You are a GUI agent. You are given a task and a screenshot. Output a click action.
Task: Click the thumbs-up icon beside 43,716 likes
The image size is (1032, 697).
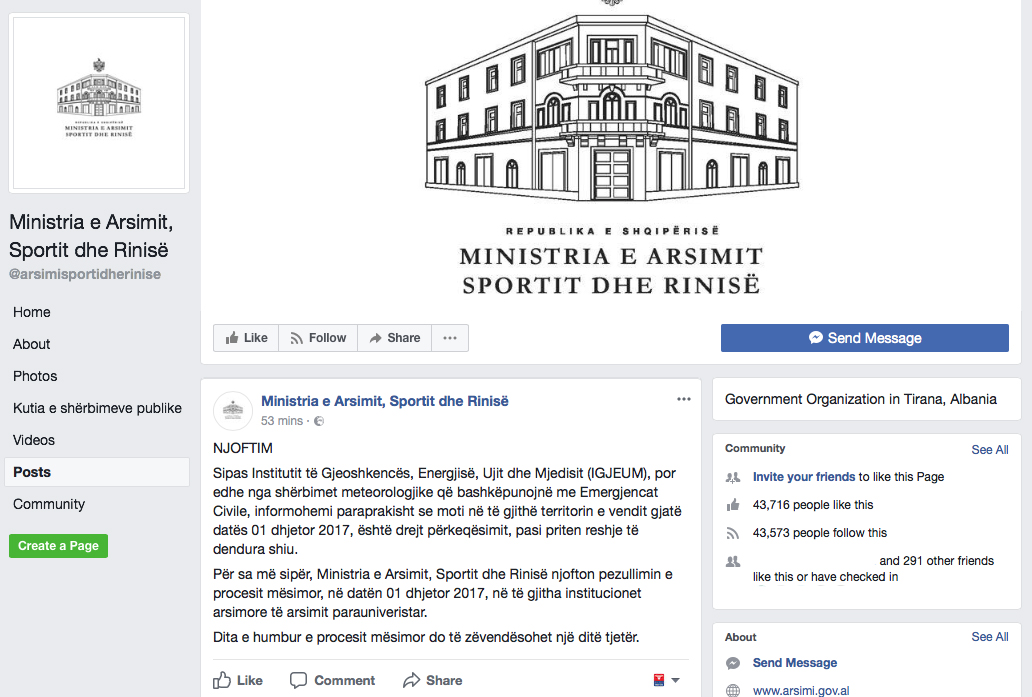pyautogui.click(x=733, y=505)
